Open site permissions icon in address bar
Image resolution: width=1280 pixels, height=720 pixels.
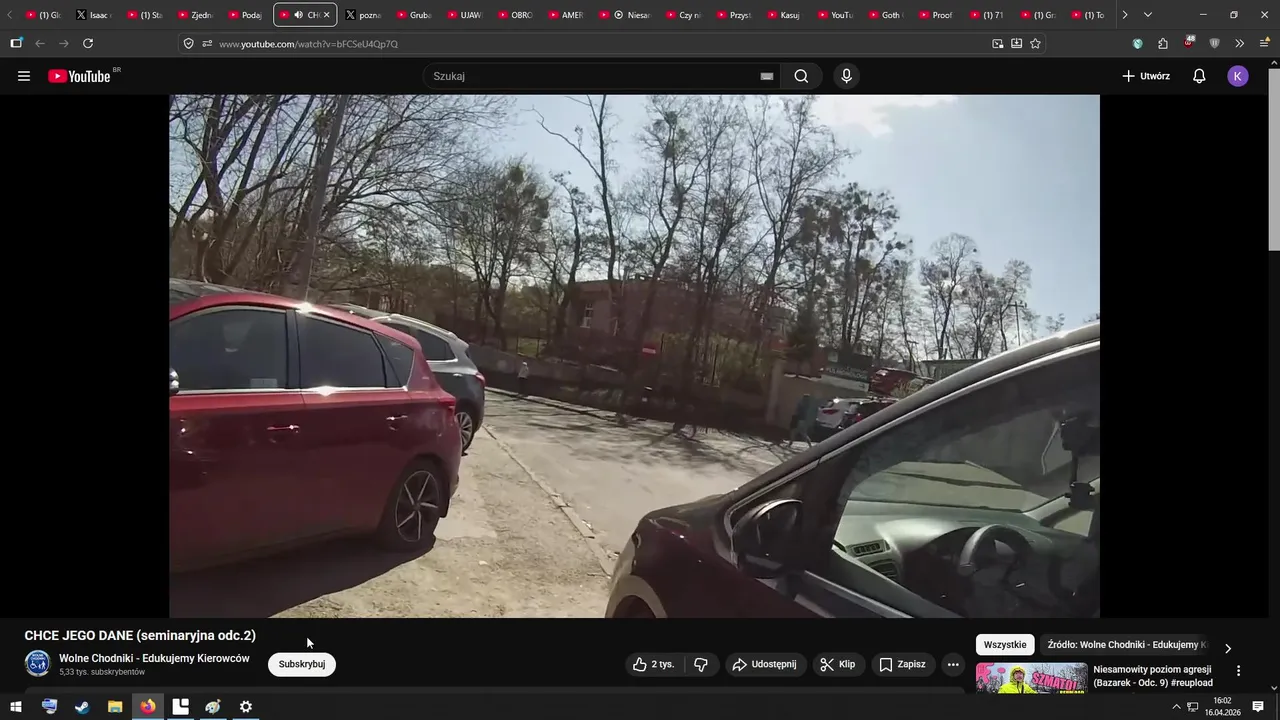(x=207, y=43)
